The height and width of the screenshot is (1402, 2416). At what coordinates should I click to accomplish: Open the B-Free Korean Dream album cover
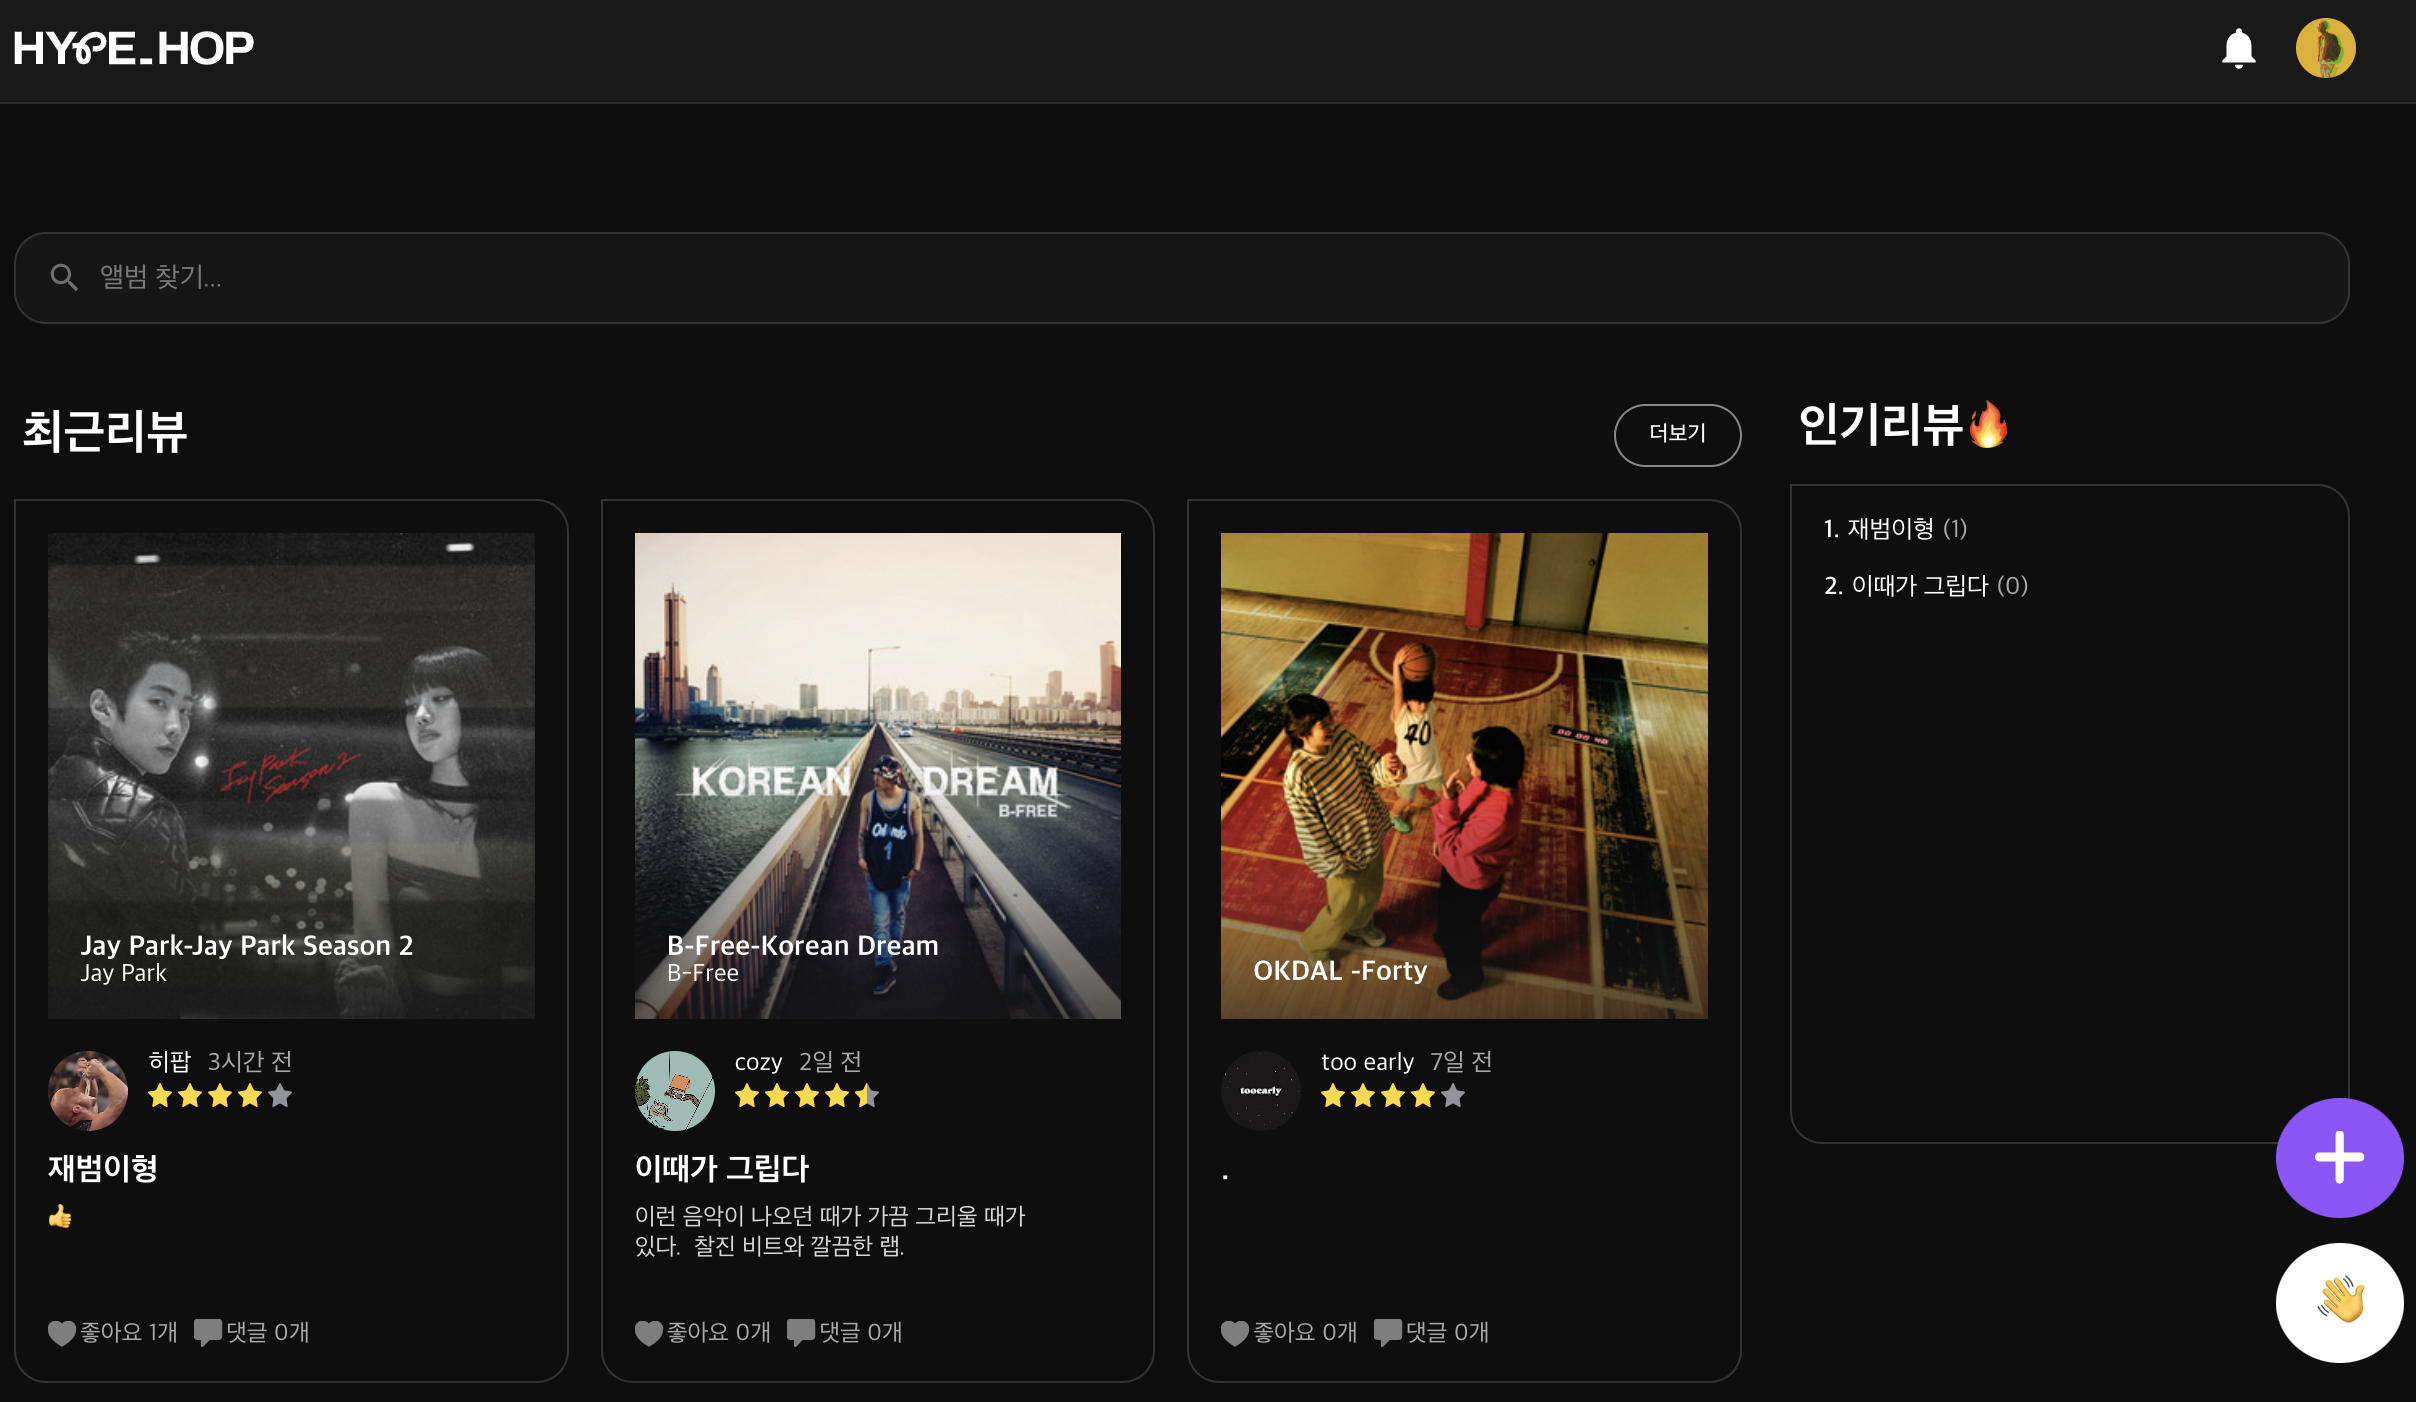pos(877,775)
